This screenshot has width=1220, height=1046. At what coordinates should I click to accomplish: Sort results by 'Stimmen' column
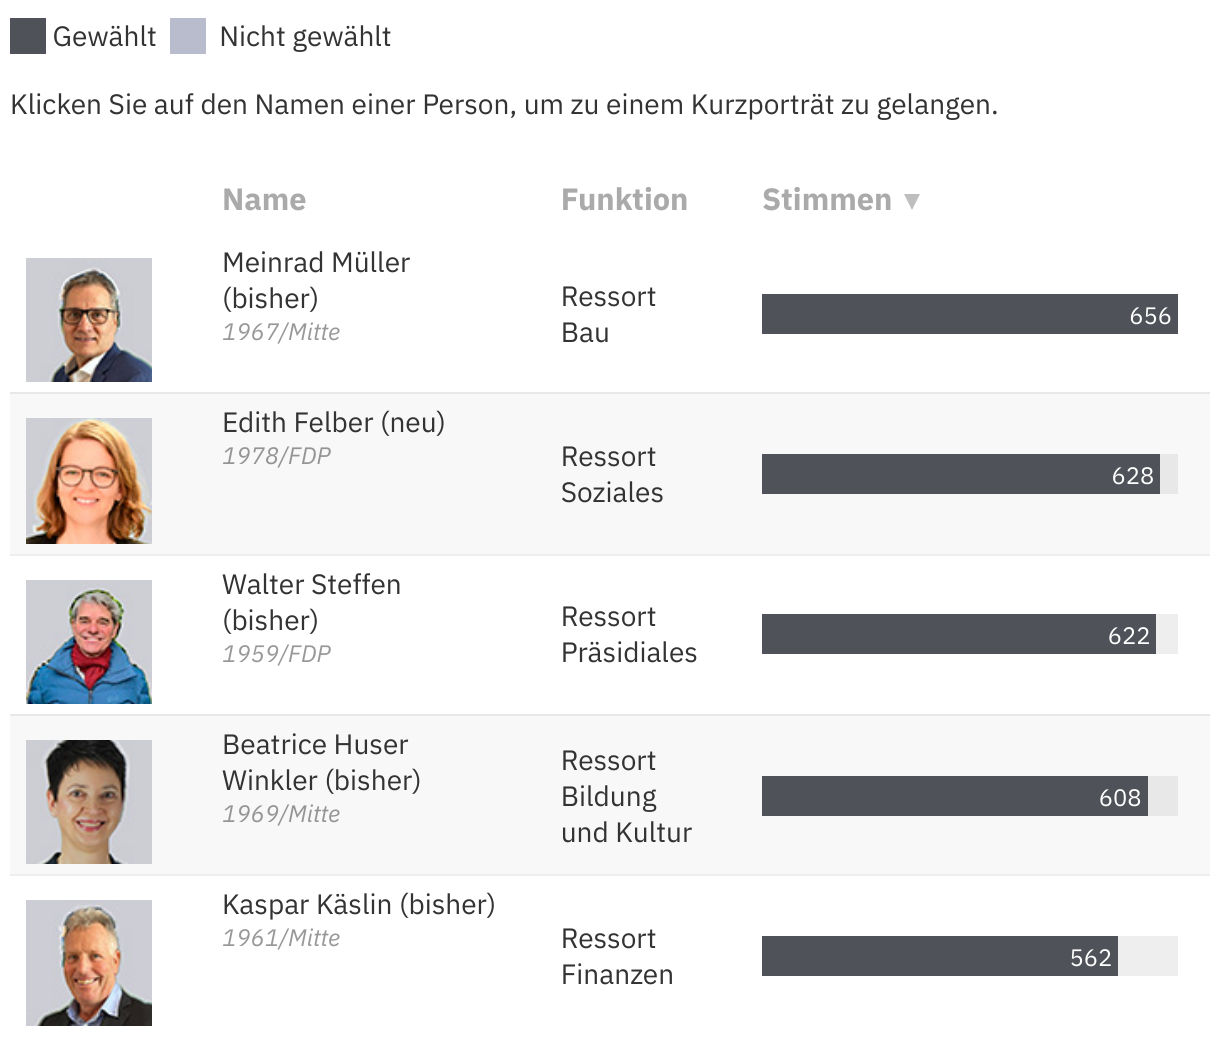pyautogui.click(x=826, y=199)
